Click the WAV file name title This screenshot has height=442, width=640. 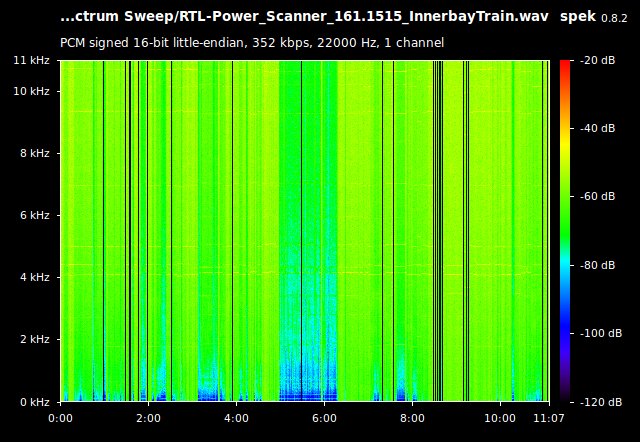[x=303, y=17]
